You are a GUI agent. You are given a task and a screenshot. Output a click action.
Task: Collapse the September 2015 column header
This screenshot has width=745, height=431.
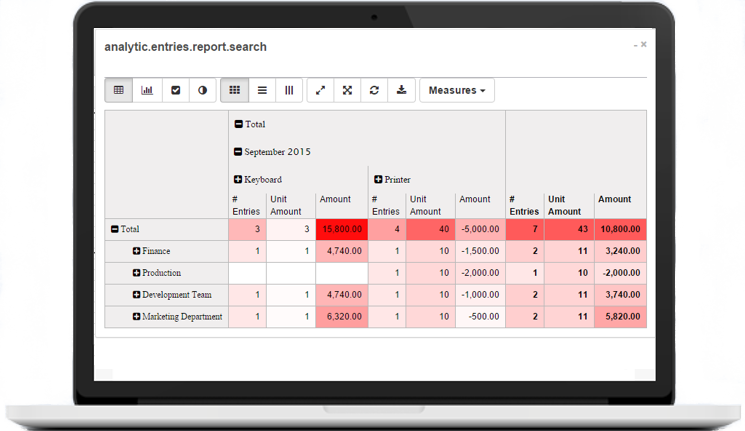pyautogui.click(x=239, y=152)
